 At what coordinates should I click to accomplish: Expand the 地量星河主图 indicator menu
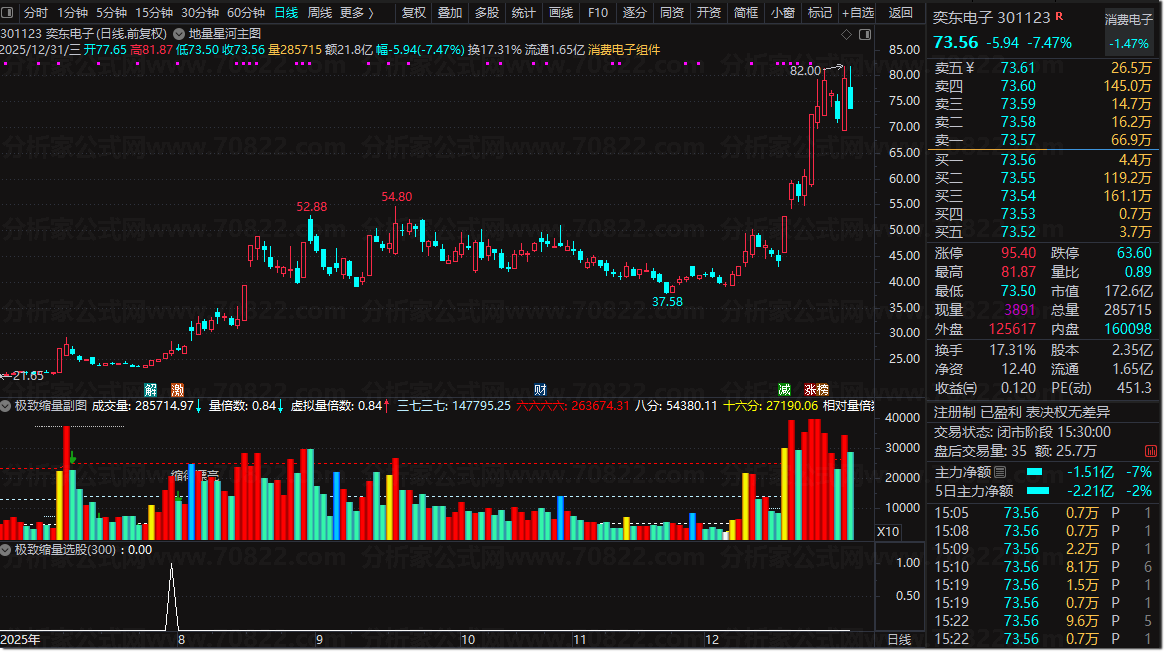(179, 33)
